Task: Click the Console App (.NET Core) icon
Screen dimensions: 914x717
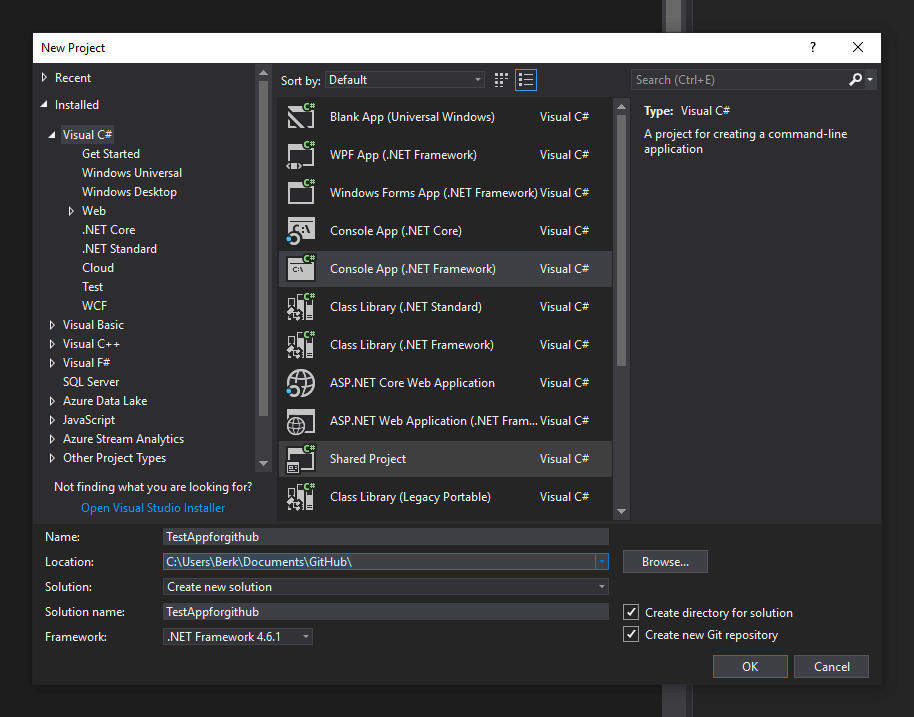Action: click(301, 230)
